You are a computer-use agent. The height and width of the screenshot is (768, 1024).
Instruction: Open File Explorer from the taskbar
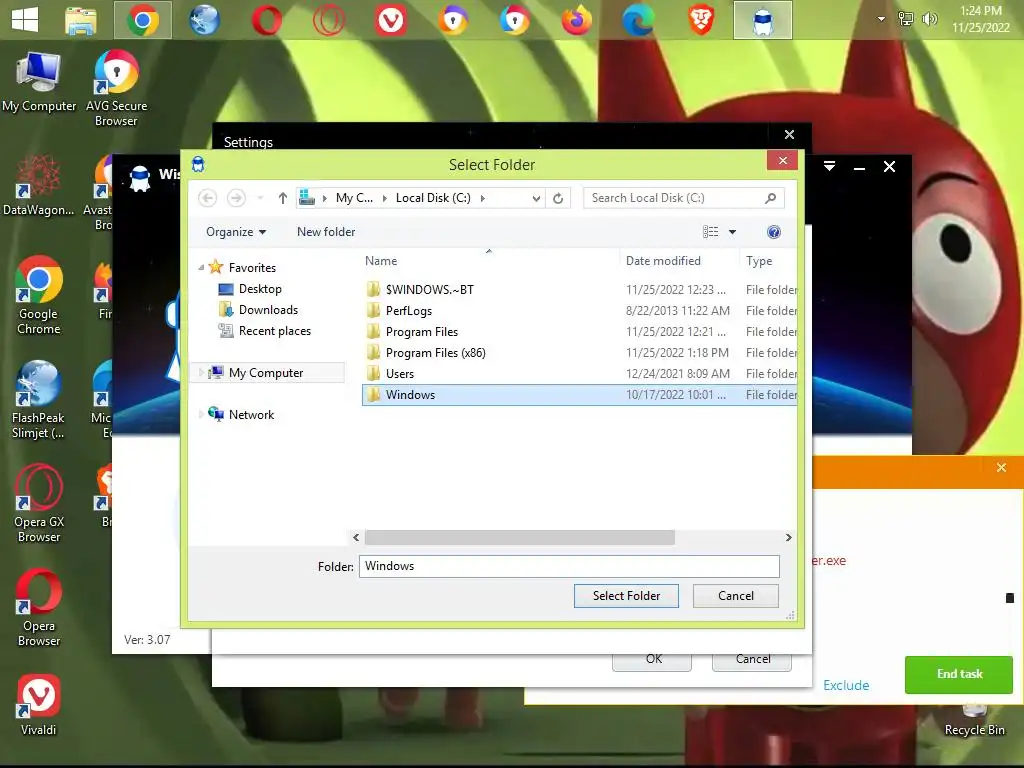coord(81,20)
